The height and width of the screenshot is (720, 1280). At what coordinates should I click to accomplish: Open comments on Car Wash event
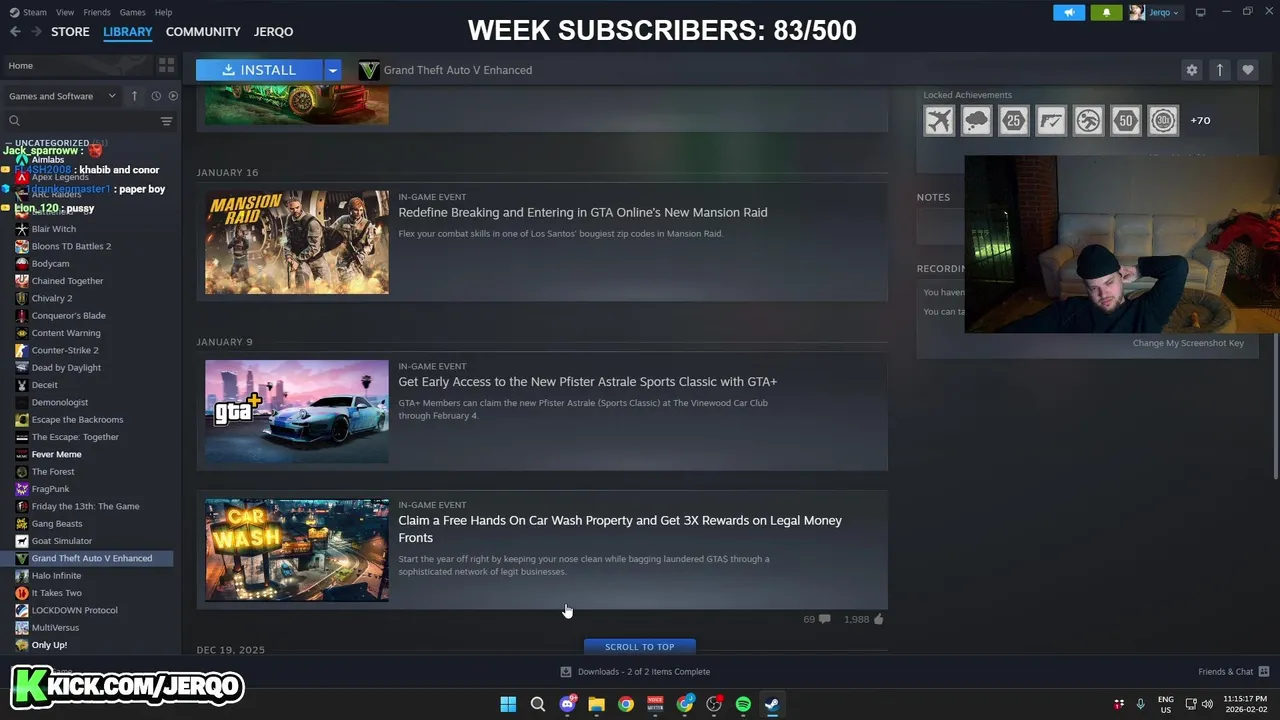click(824, 619)
